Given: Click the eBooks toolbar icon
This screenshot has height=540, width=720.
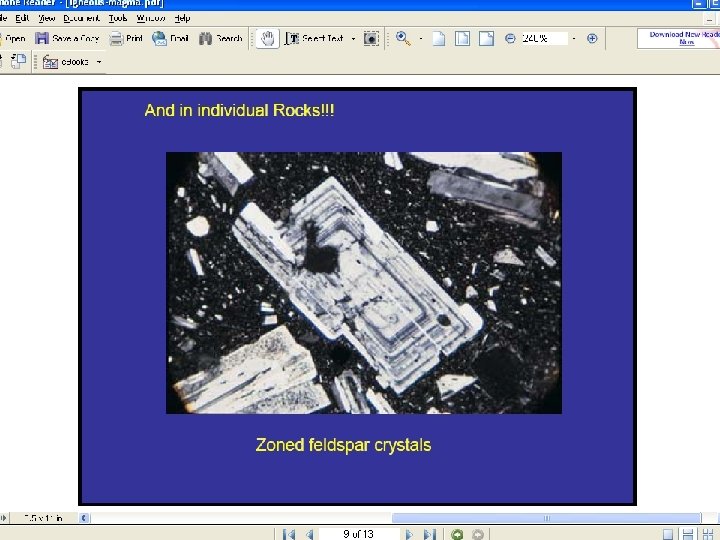Looking at the screenshot, I should pos(50,62).
